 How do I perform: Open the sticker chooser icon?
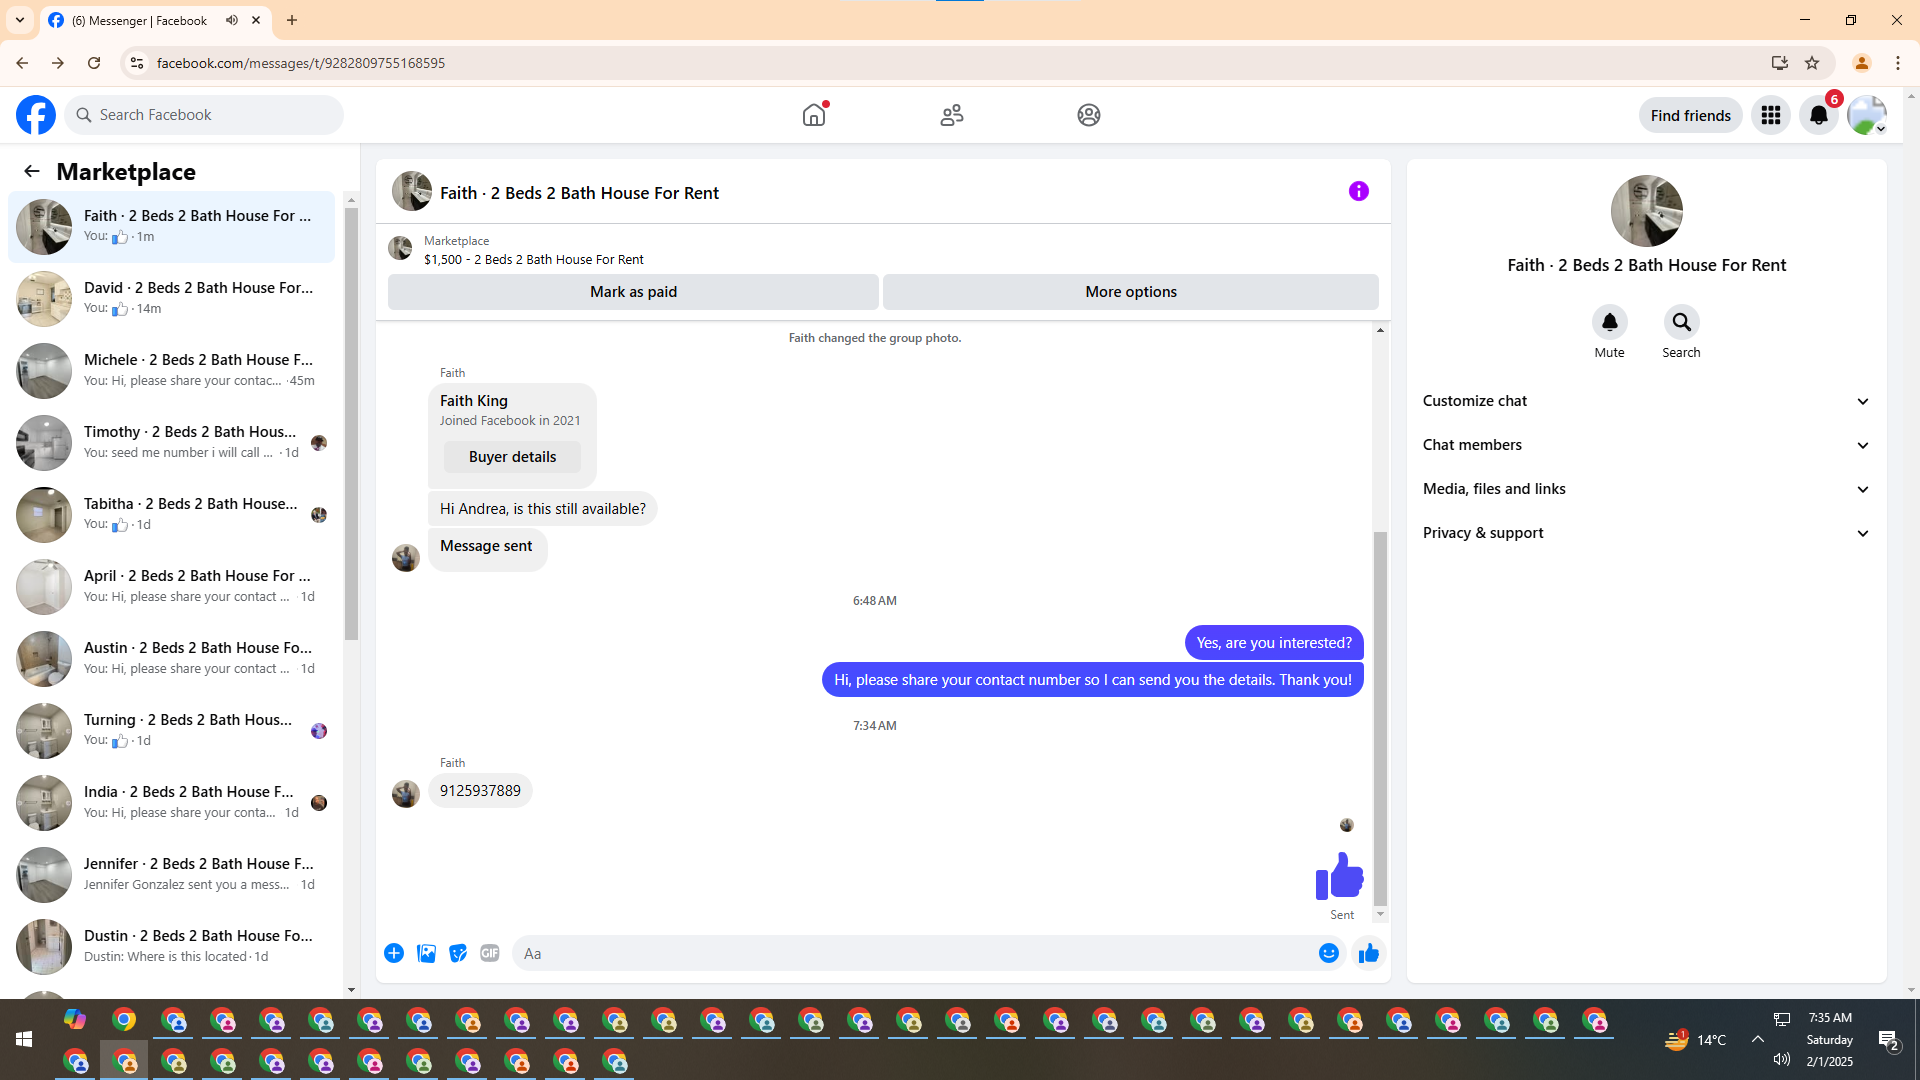point(458,953)
